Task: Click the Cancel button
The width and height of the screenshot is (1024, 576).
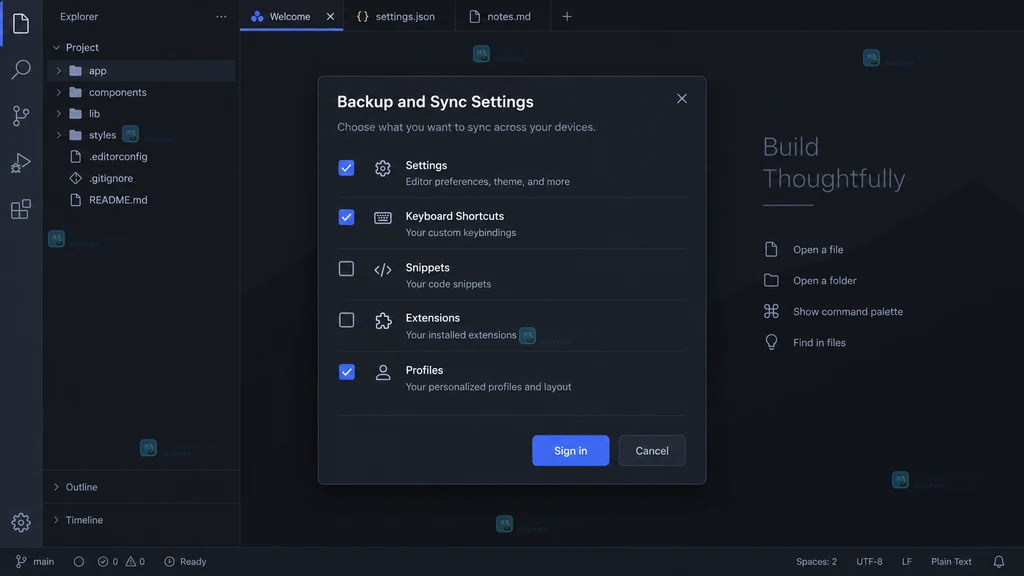Action: [x=652, y=451]
